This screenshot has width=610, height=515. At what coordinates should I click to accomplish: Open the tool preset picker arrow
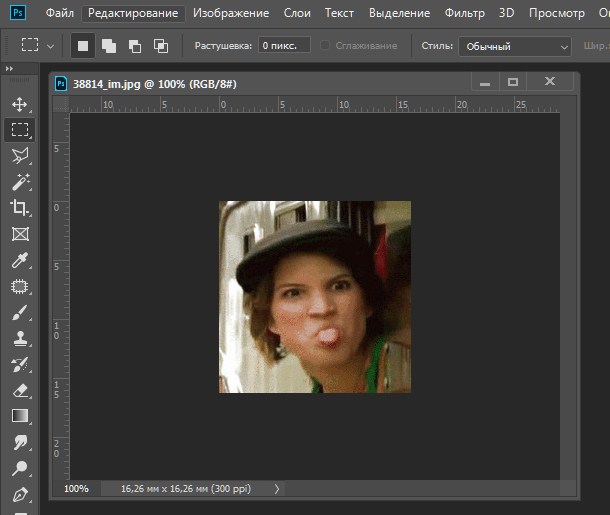pyautogui.click(x=51, y=46)
